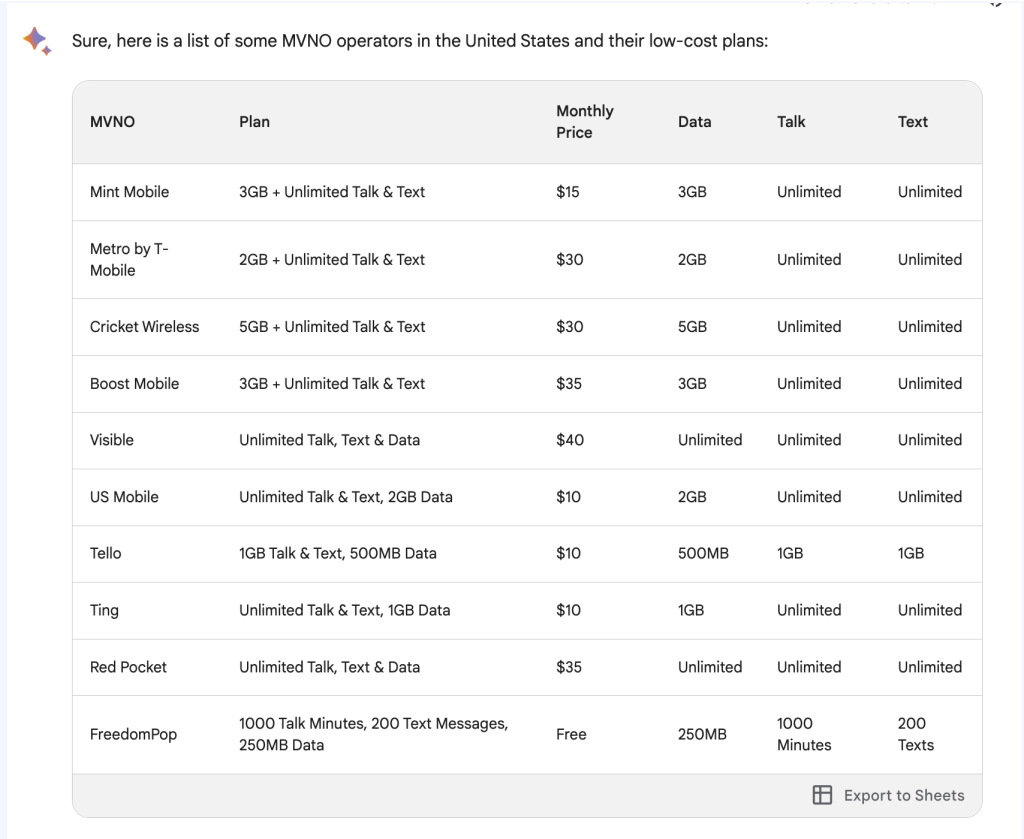This screenshot has height=839, width=1024.
Task: Click the Visible MVNO cell
Action: (111, 440)
